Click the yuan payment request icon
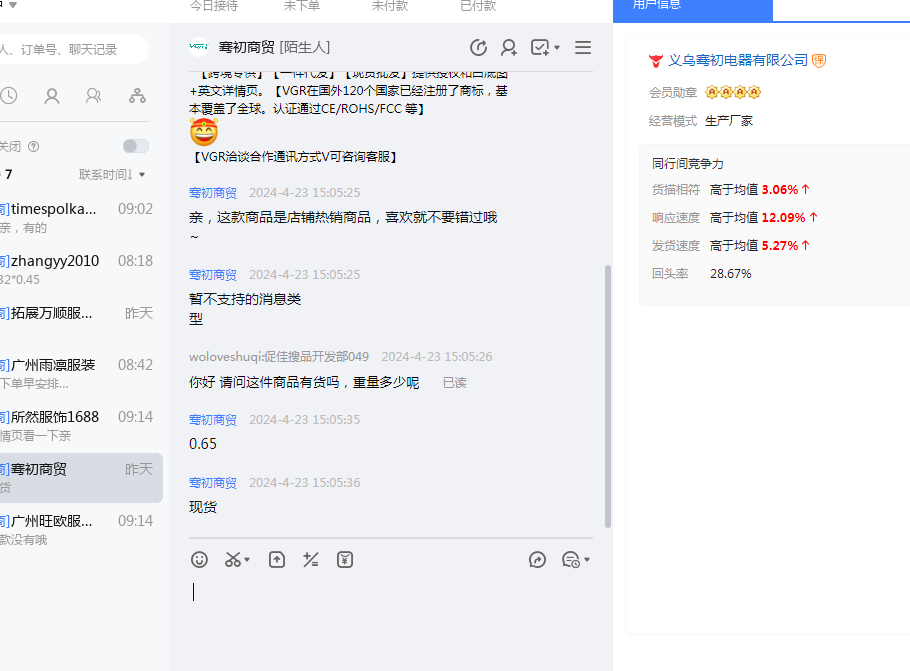The height and width of the screenshot is (671, 910). 345,560
